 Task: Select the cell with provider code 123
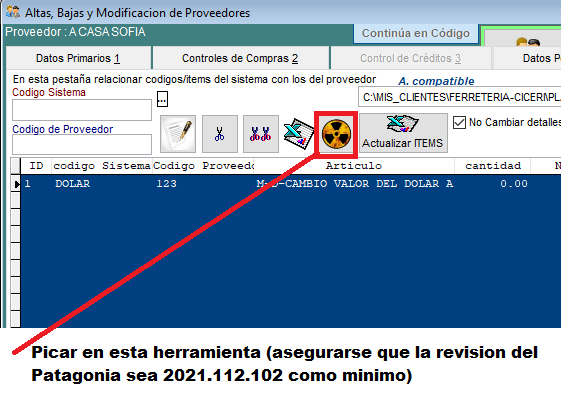click(203, 184)
